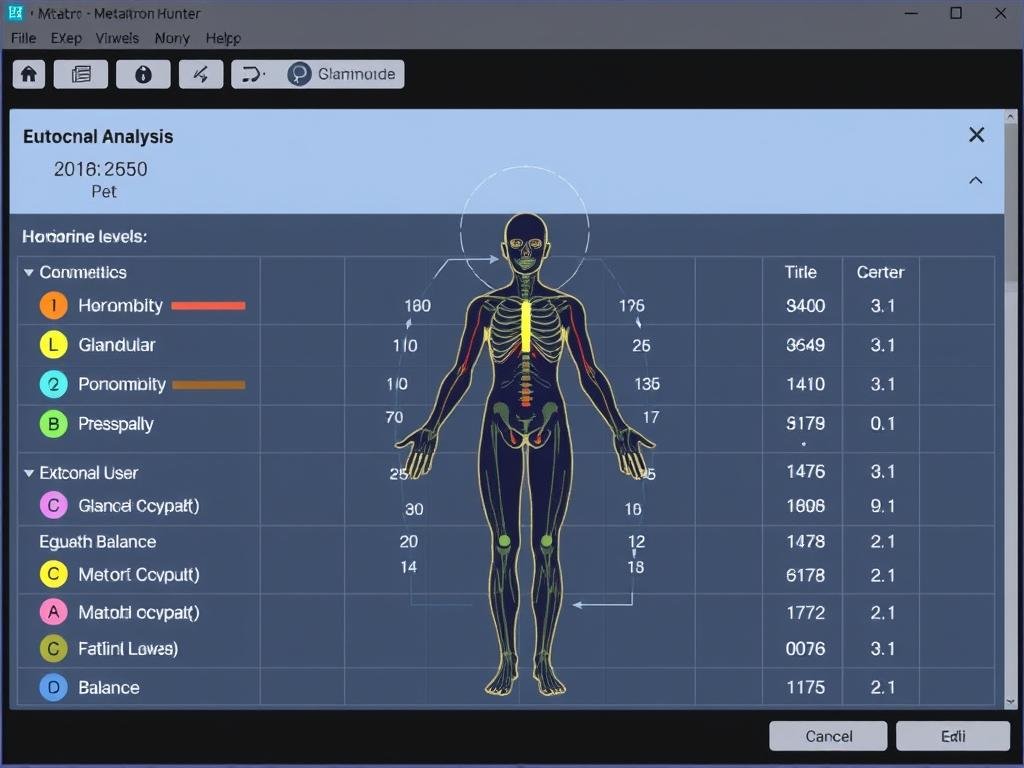Click the red Horombity level bar
This screenshot has width=1024, height=768.
coord(208,306)
